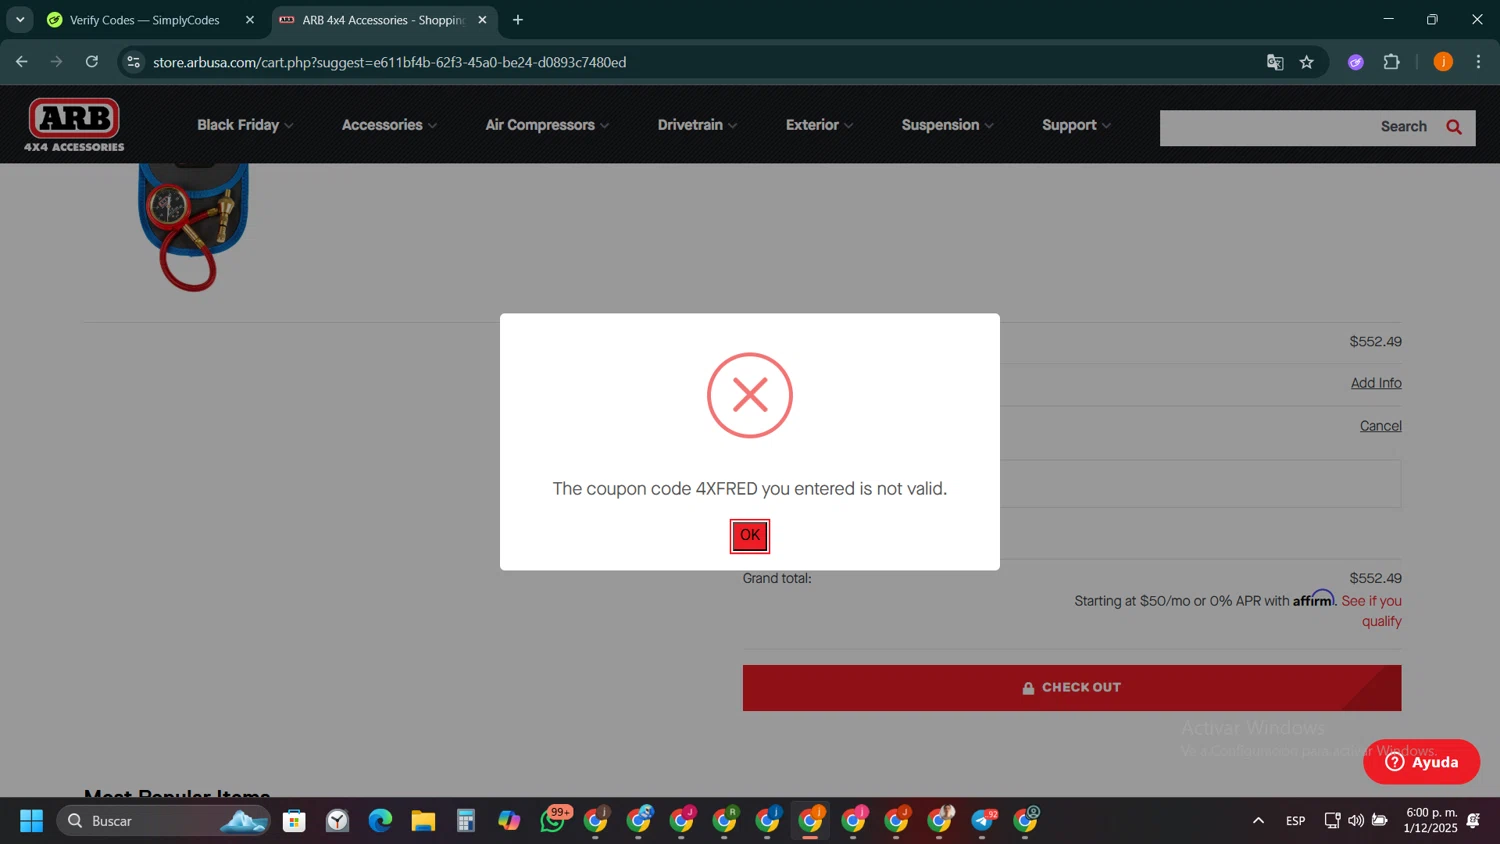Open the Windows Start menu
The image size is (1500, 844).
tap(31, 821)
